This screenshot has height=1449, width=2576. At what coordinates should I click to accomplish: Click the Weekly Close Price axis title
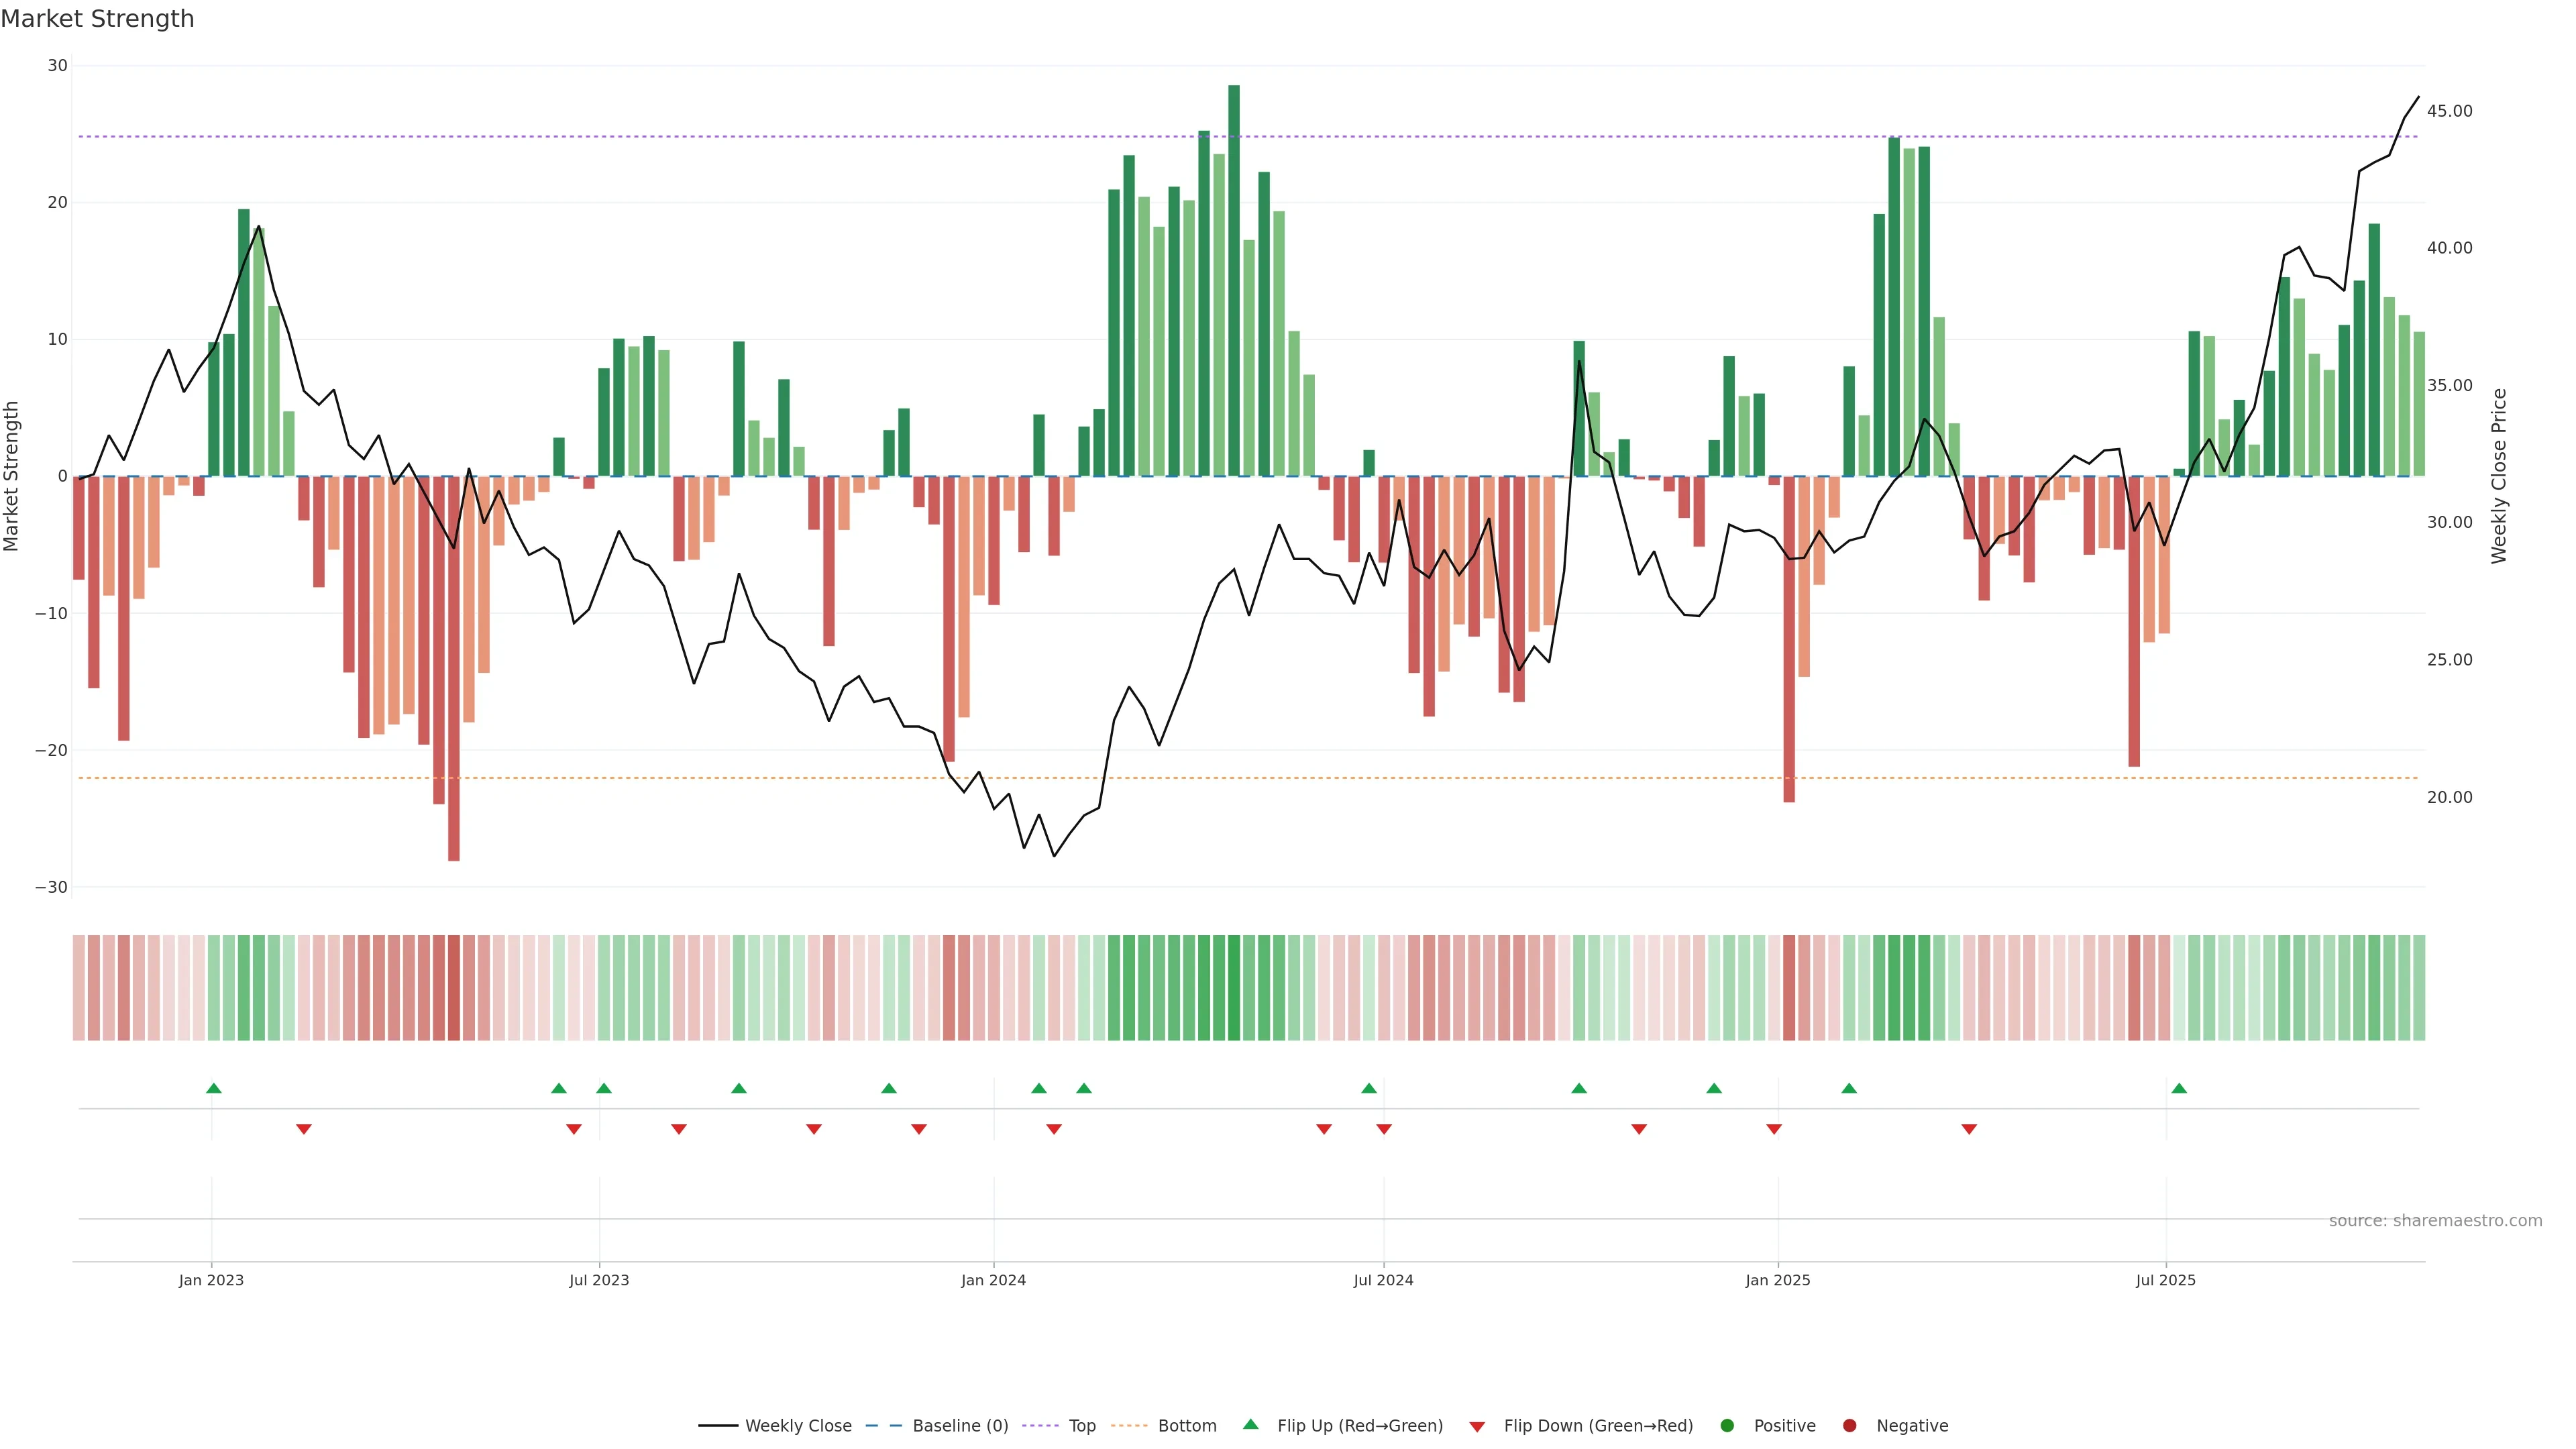pyautogui.click(x=2499, y=476)
